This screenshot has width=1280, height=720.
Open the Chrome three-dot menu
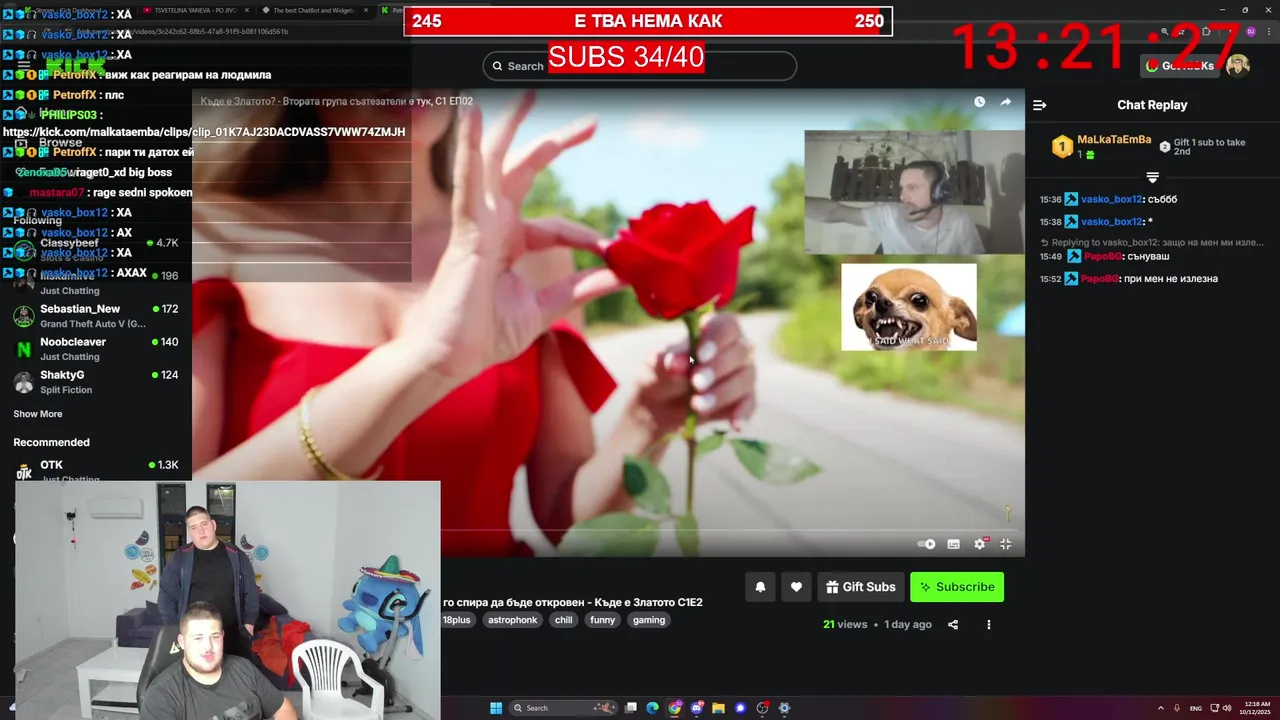point(1269,32)
